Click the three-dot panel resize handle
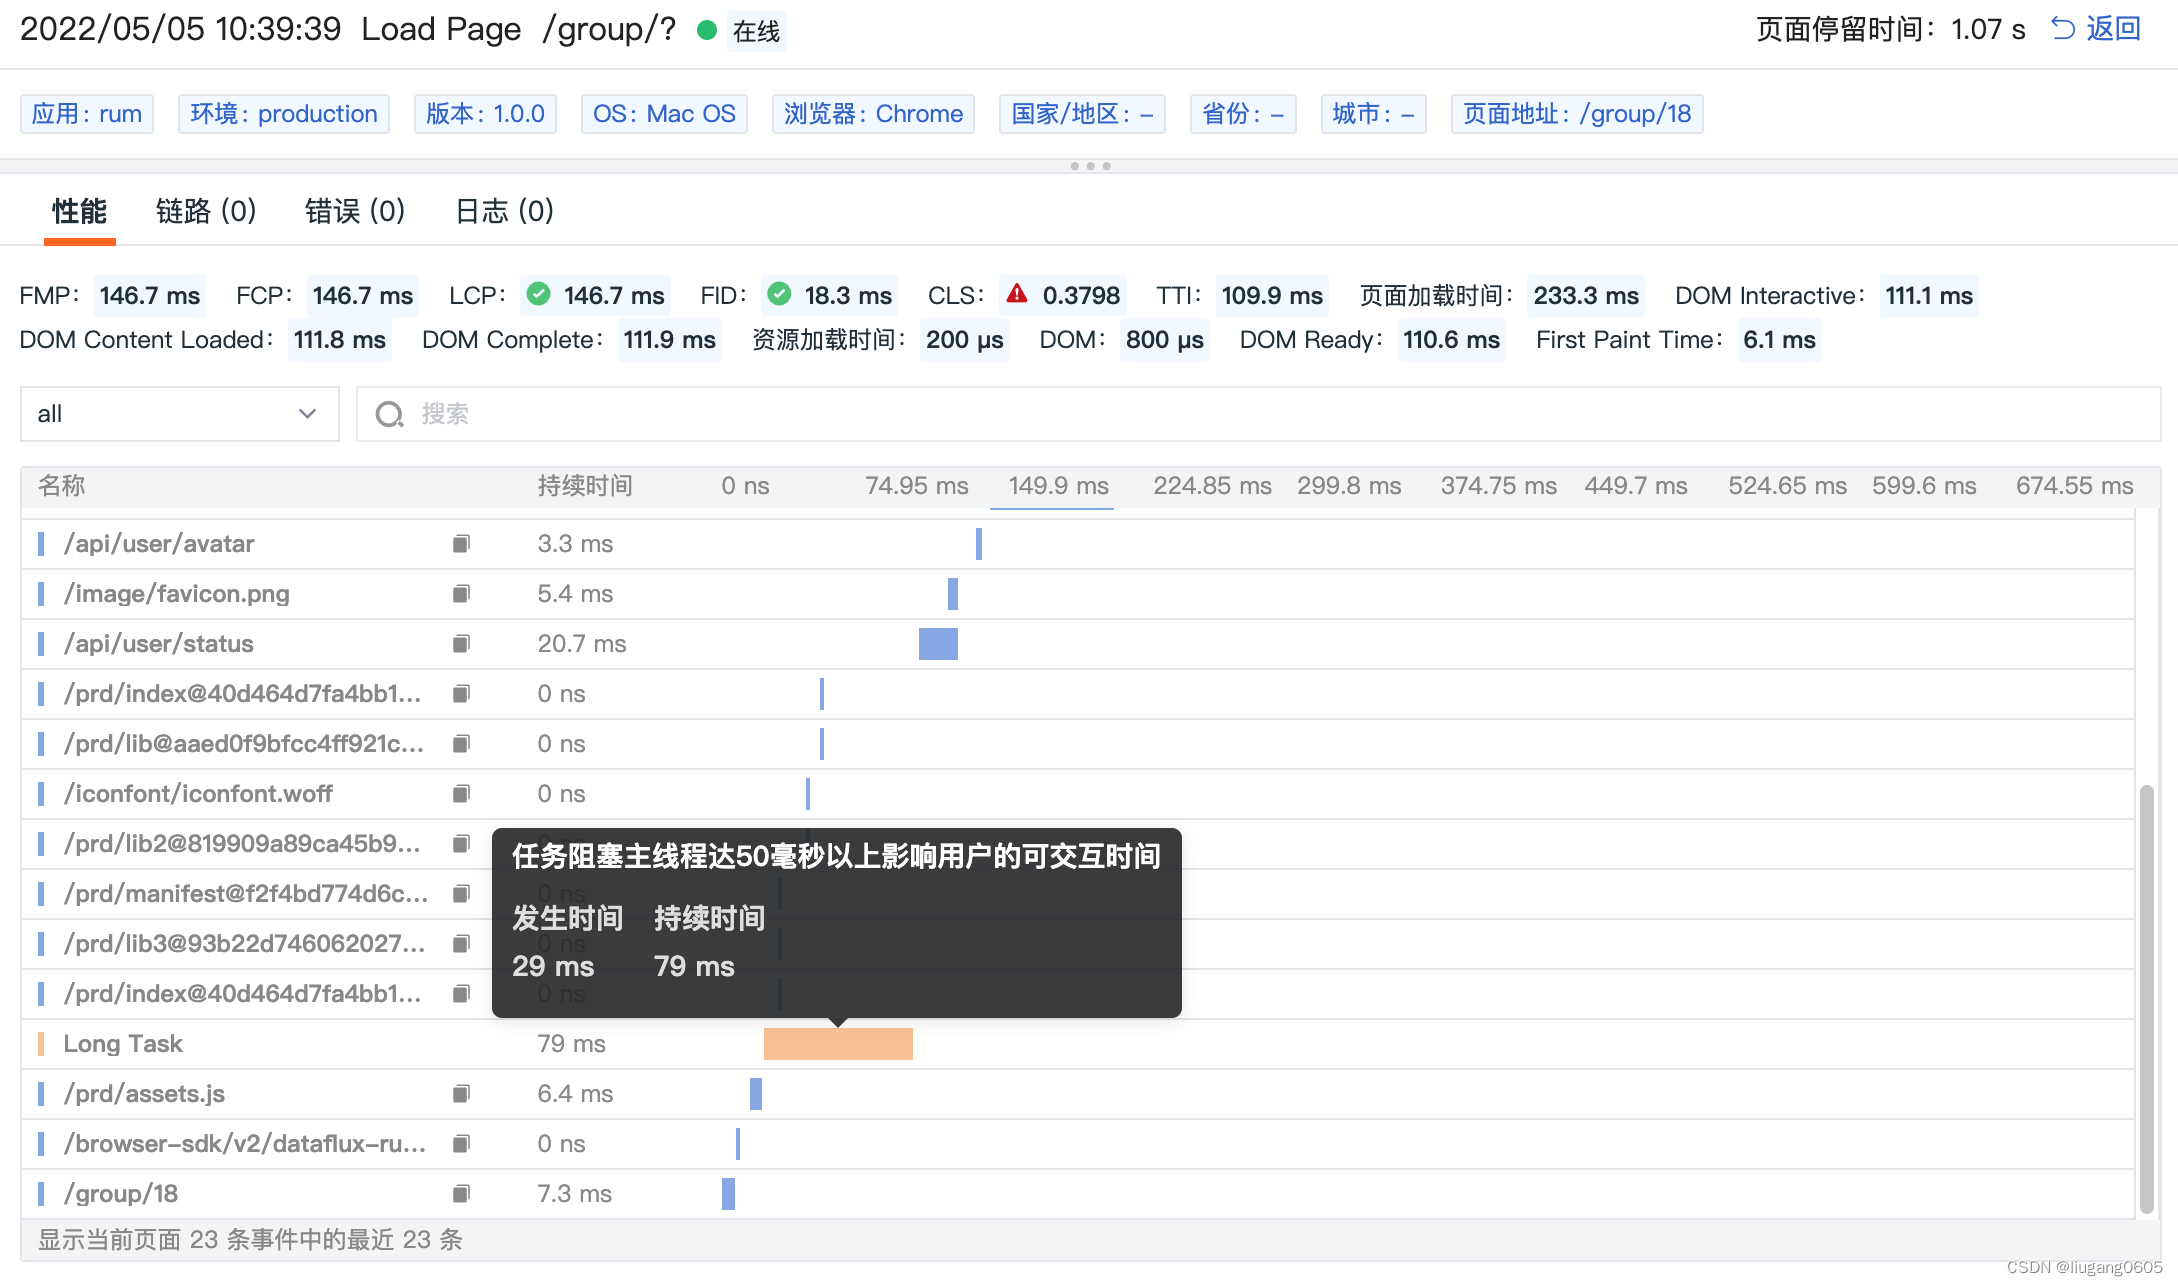 pyautogui.click(x=1090, y=166)
